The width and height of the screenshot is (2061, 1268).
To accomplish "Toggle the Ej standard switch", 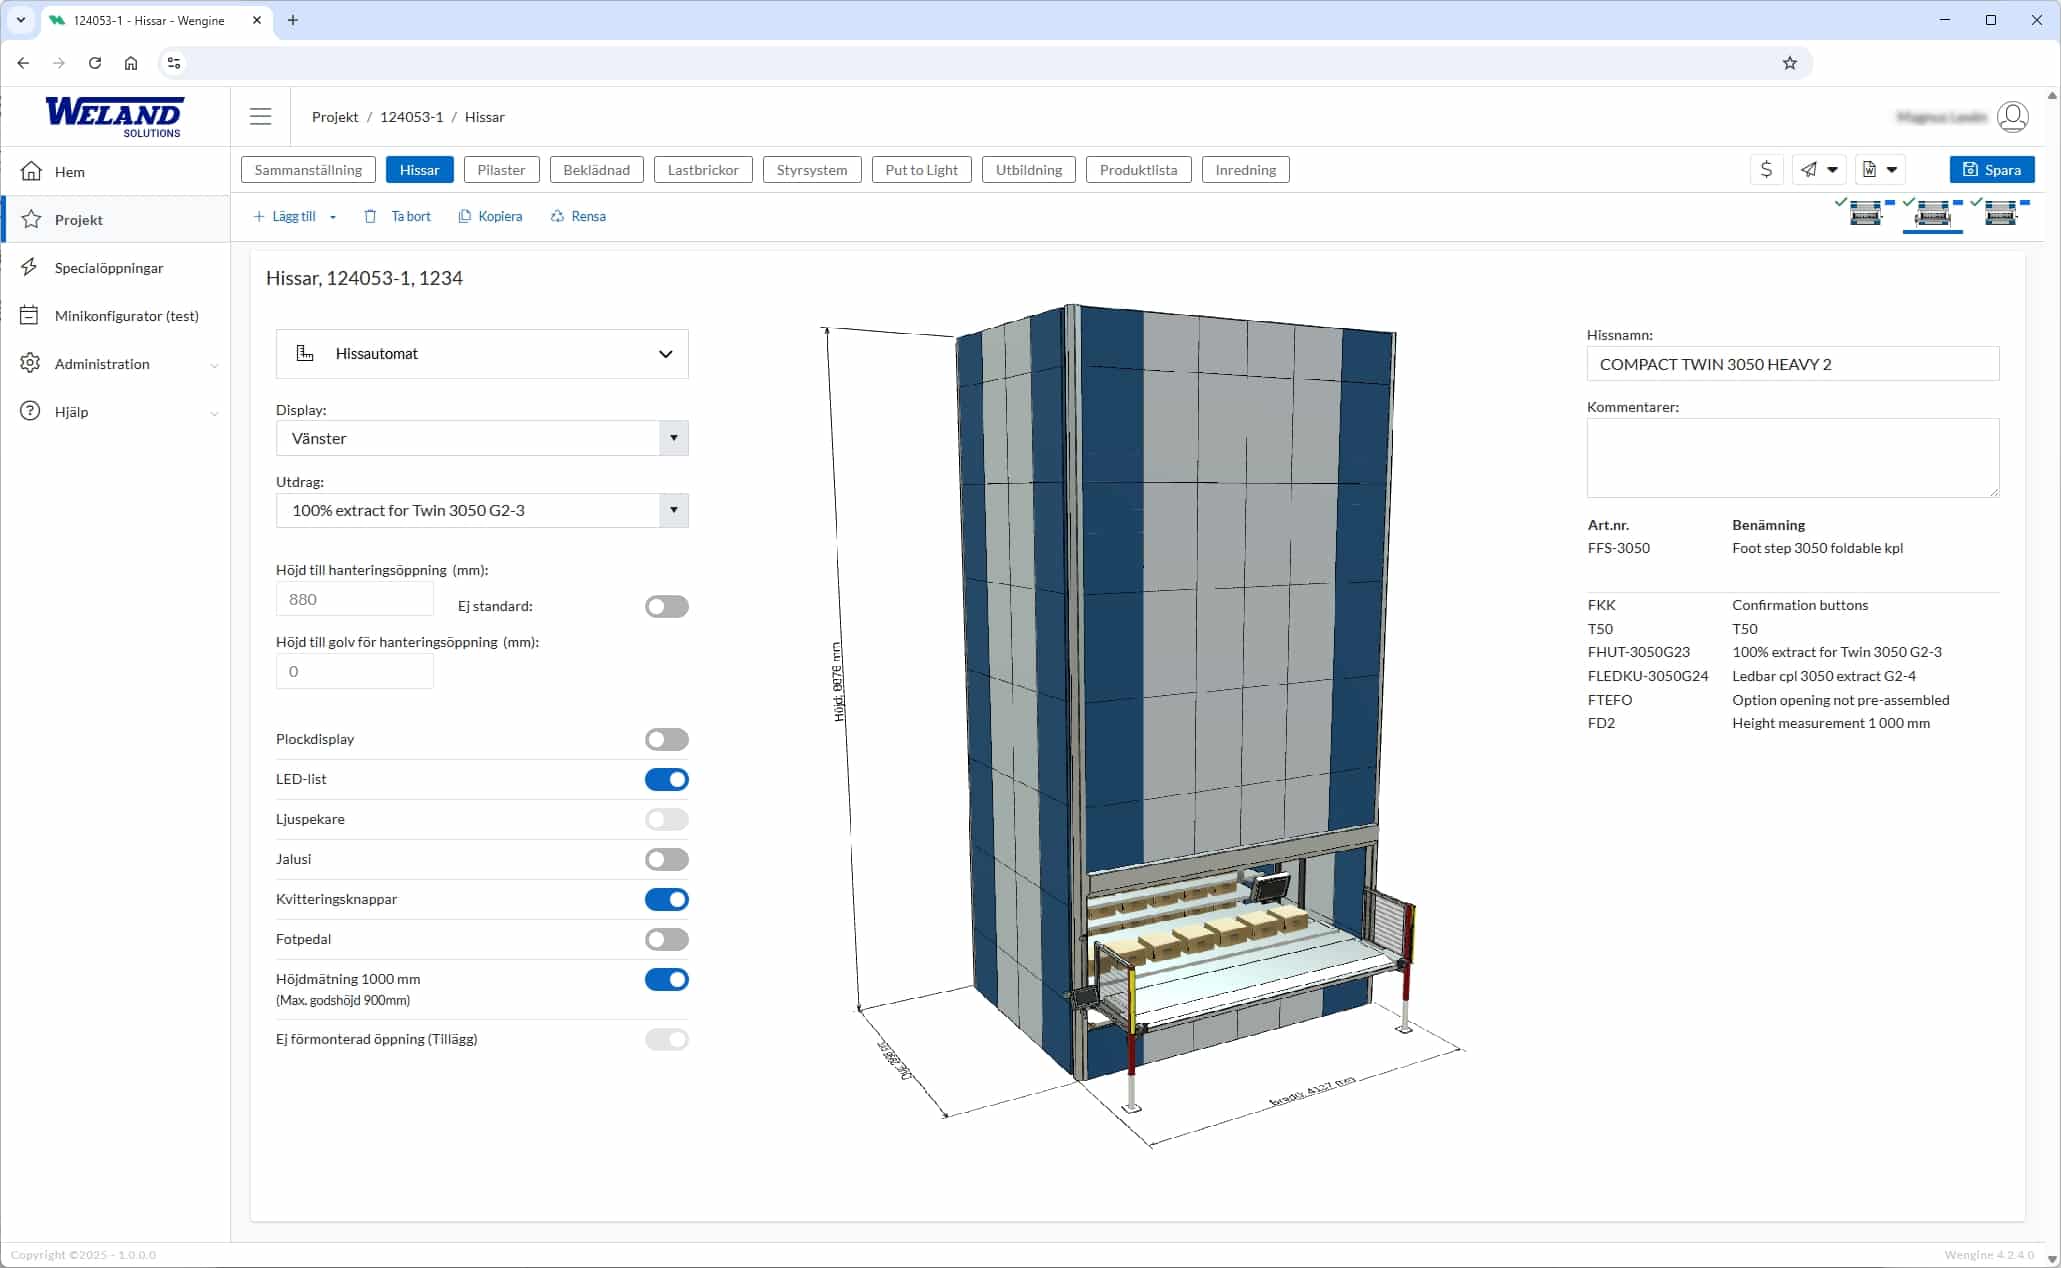I will tap(667, 606).
